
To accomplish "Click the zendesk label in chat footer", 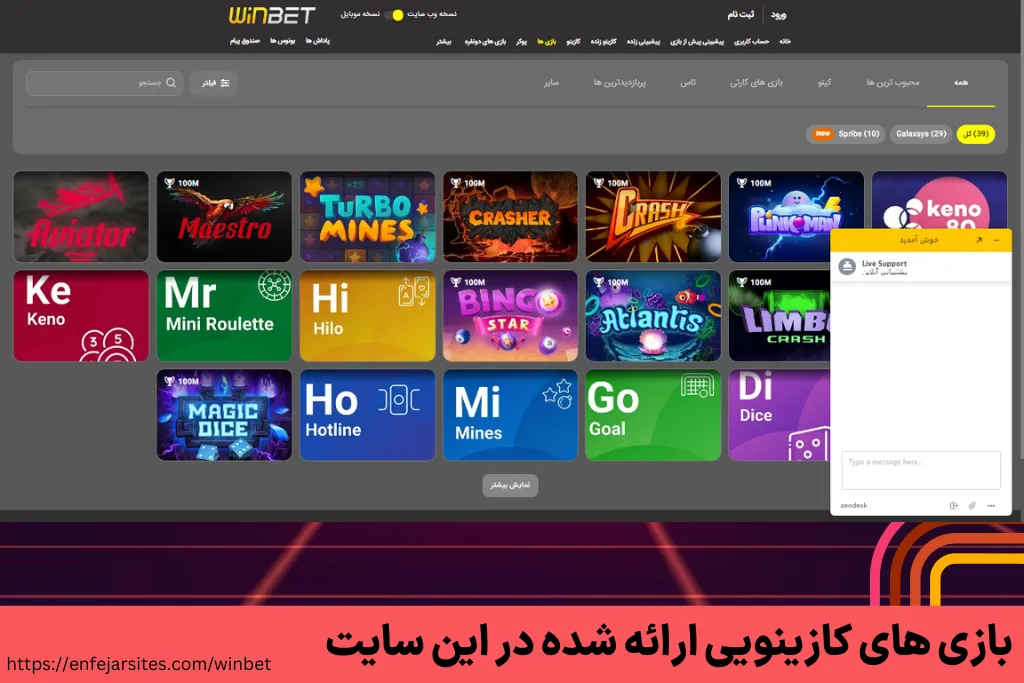I will (854, 505).
